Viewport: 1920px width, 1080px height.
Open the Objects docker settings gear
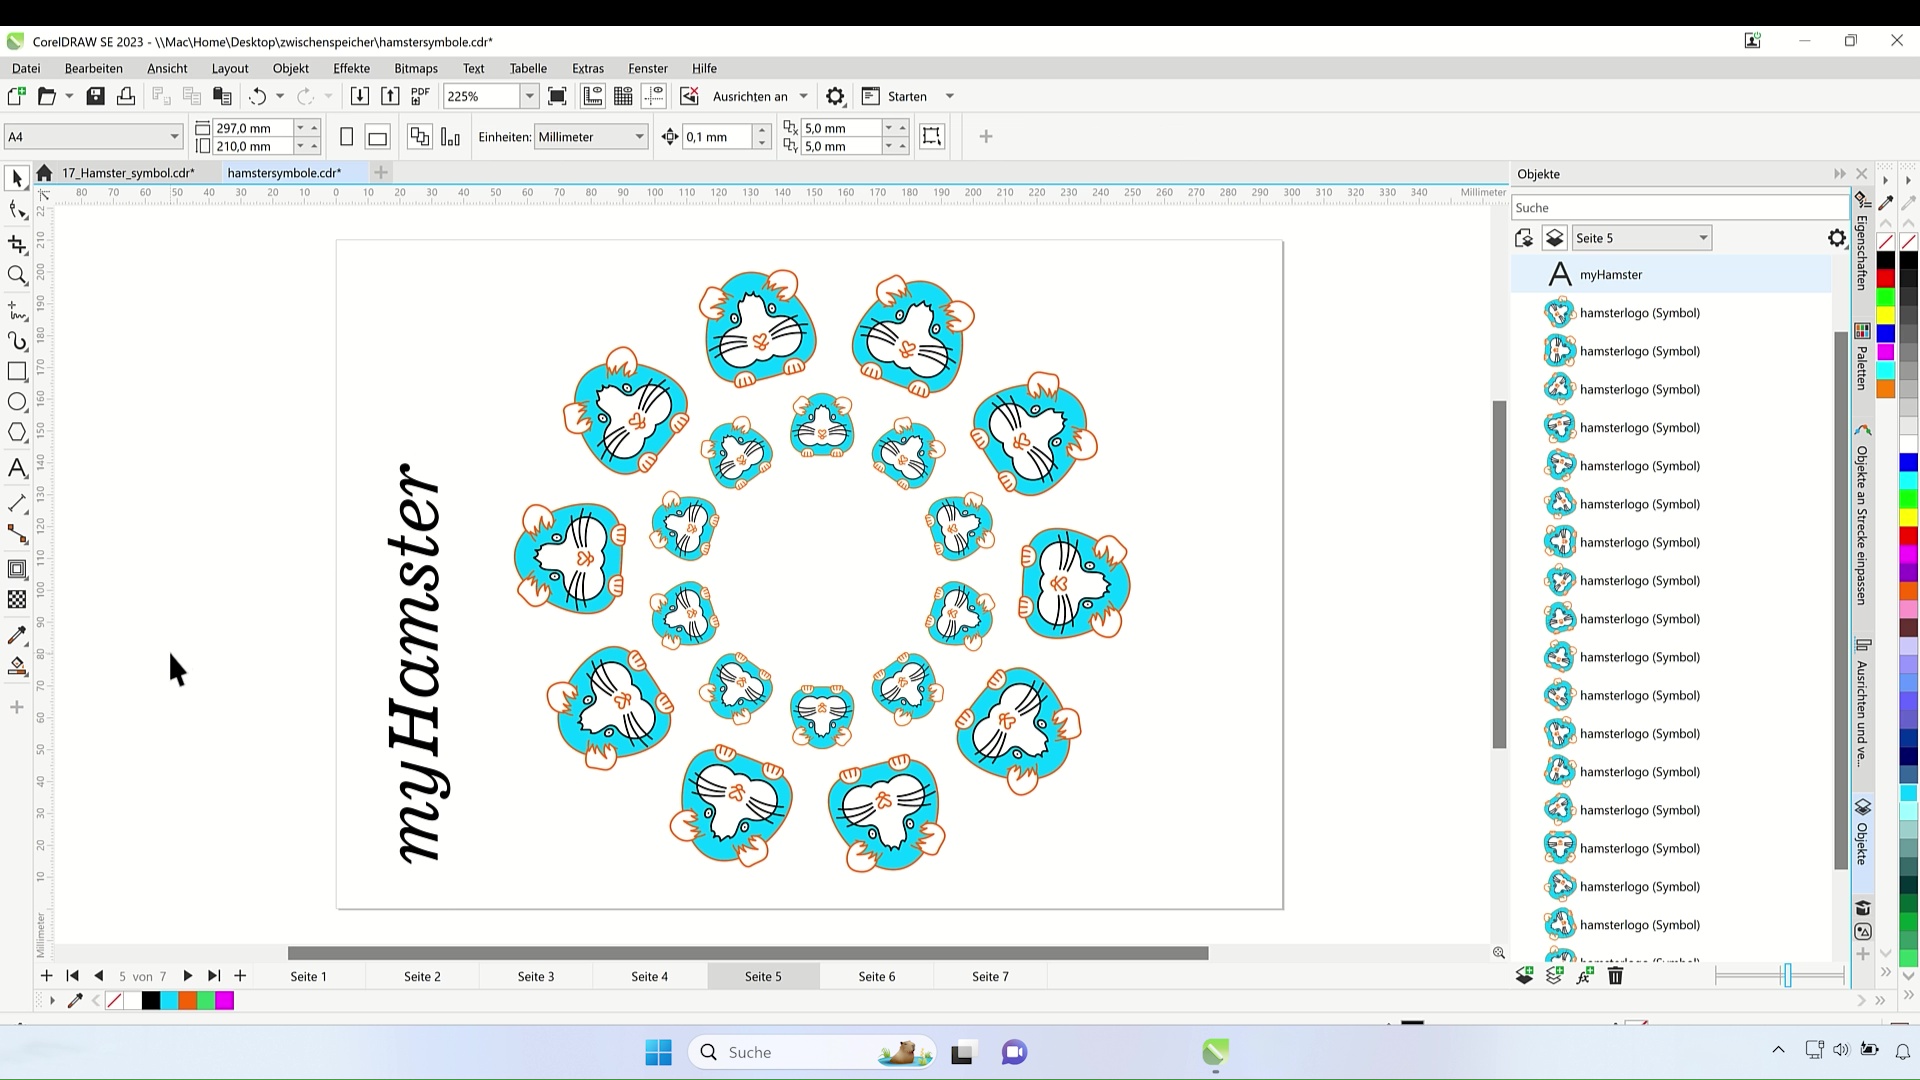(x=1836, y=238)
